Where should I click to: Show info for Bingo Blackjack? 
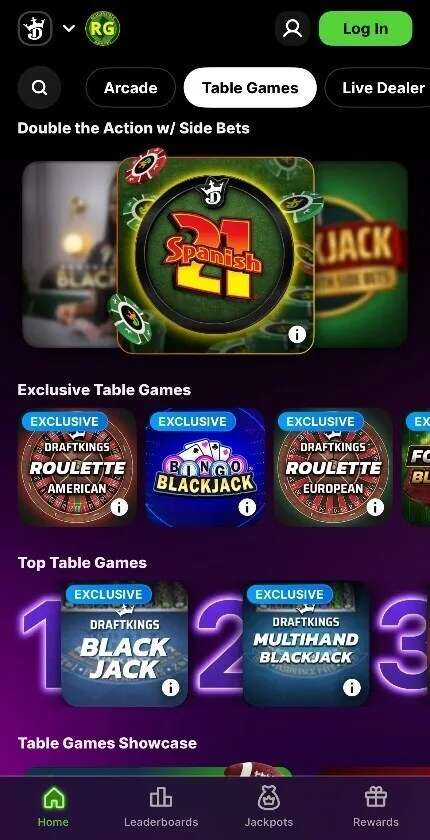point(247,507)
